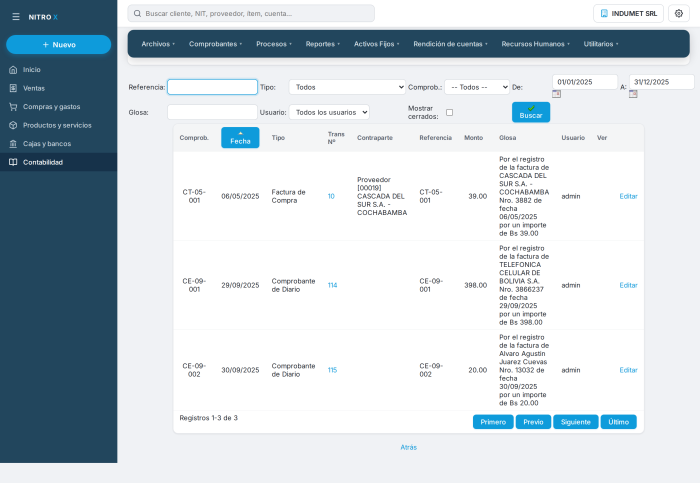
Task: Click the De date field 01/01/2025
Action: pos(585,82)
